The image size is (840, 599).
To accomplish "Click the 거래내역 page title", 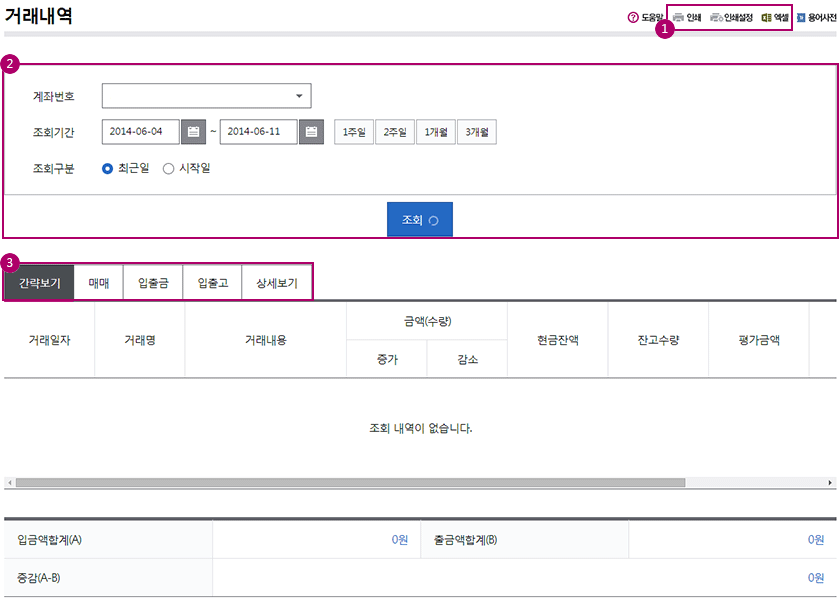I will pyautogui.click(x=38, y=16).
